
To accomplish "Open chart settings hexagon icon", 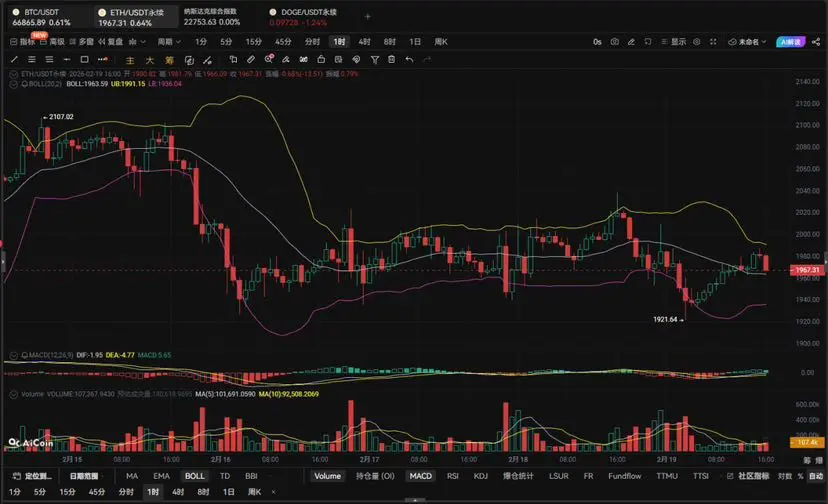I will 697,42.
